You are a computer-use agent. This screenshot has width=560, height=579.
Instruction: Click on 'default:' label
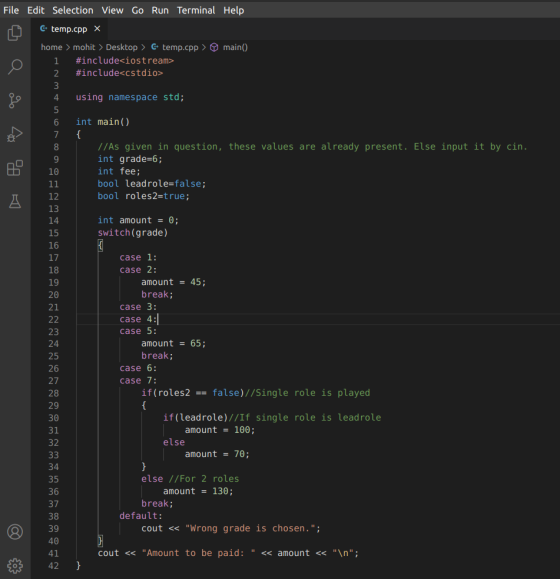click(x=141, y=516)
